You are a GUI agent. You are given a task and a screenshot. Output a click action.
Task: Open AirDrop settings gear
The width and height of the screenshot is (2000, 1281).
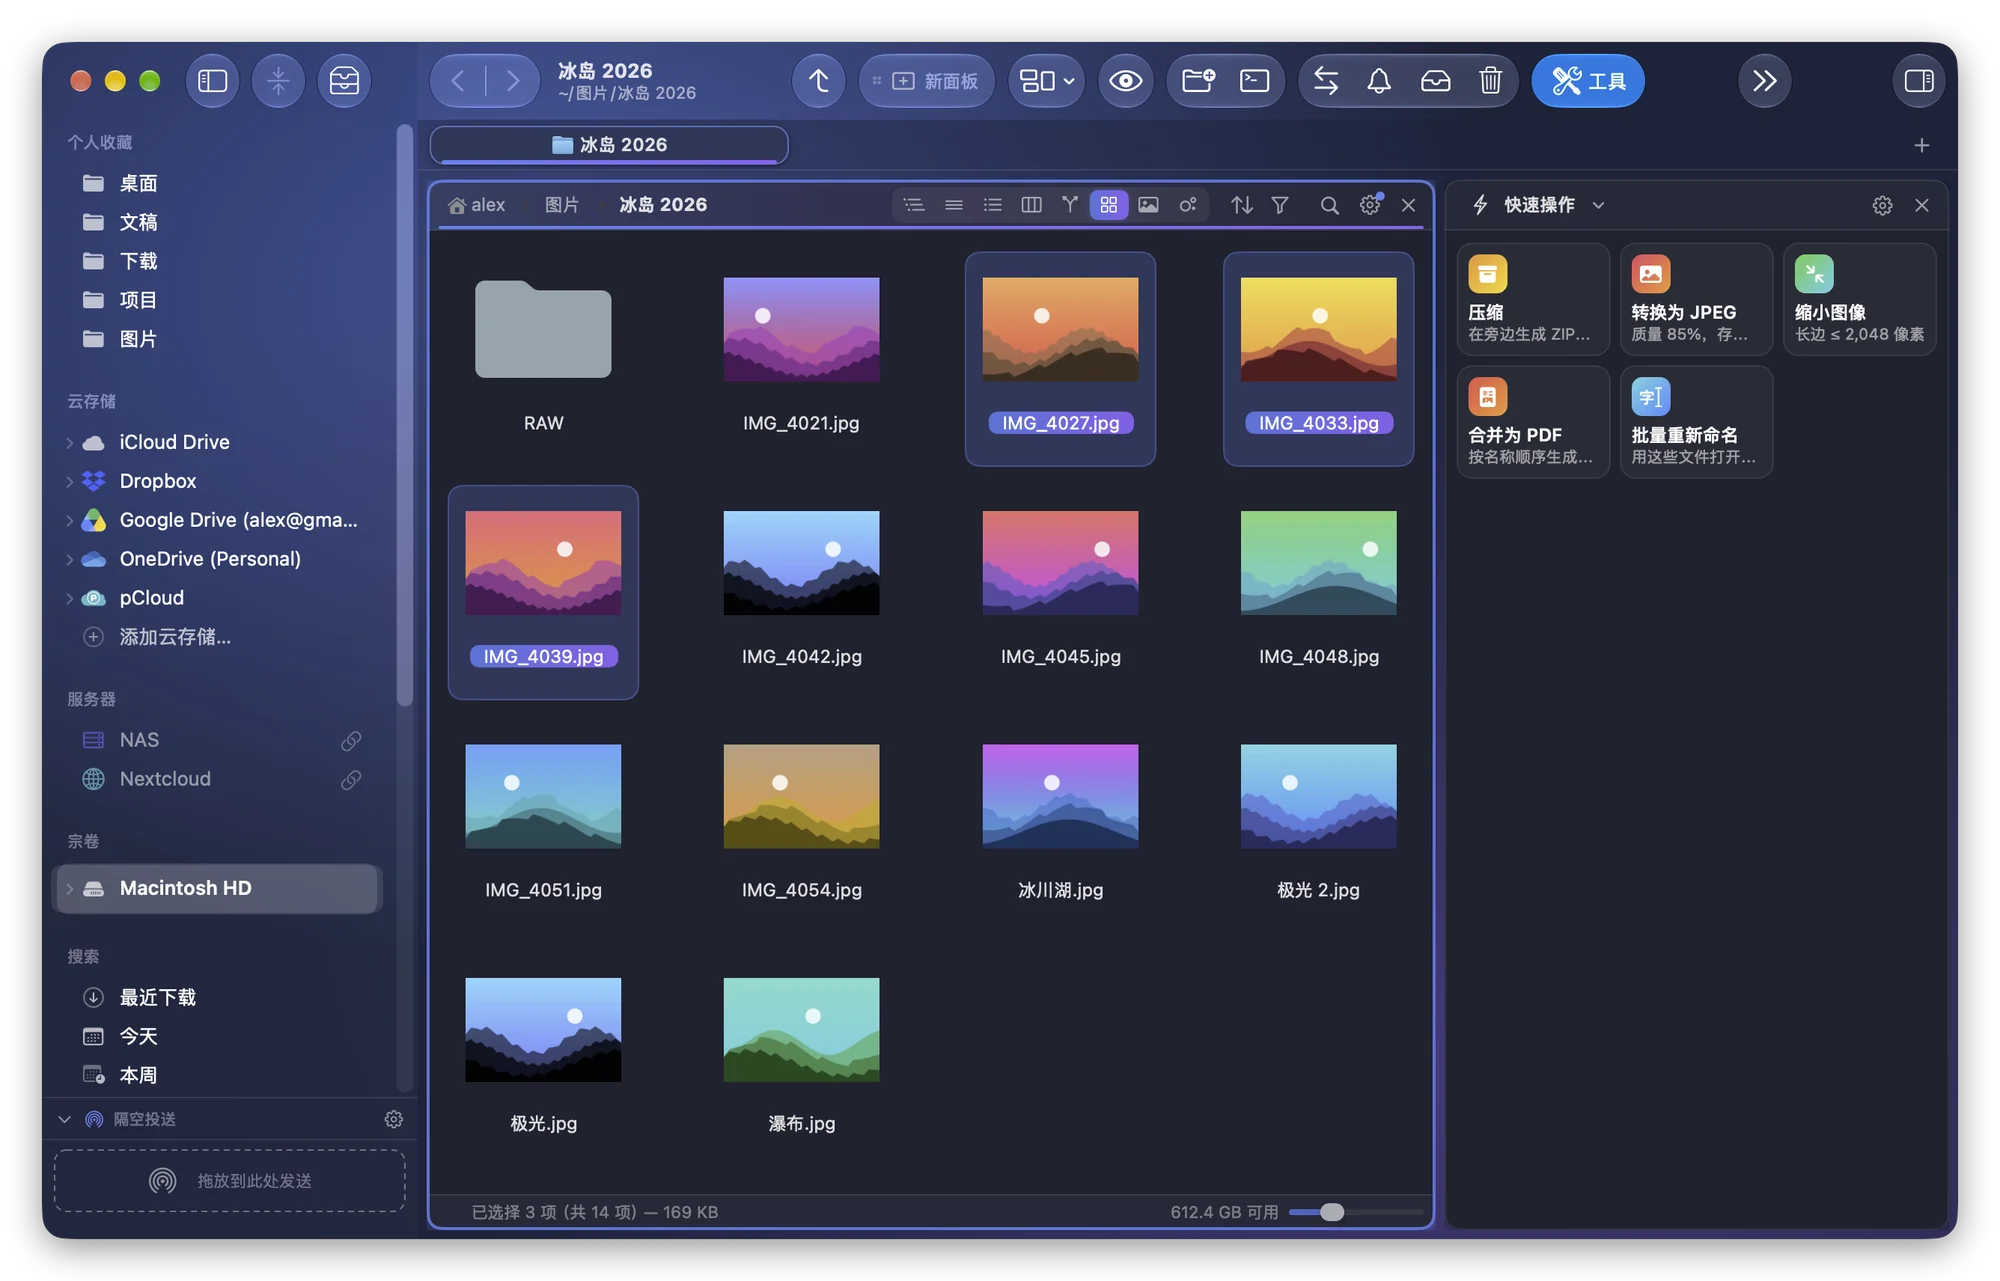[x=394, y=1119]
